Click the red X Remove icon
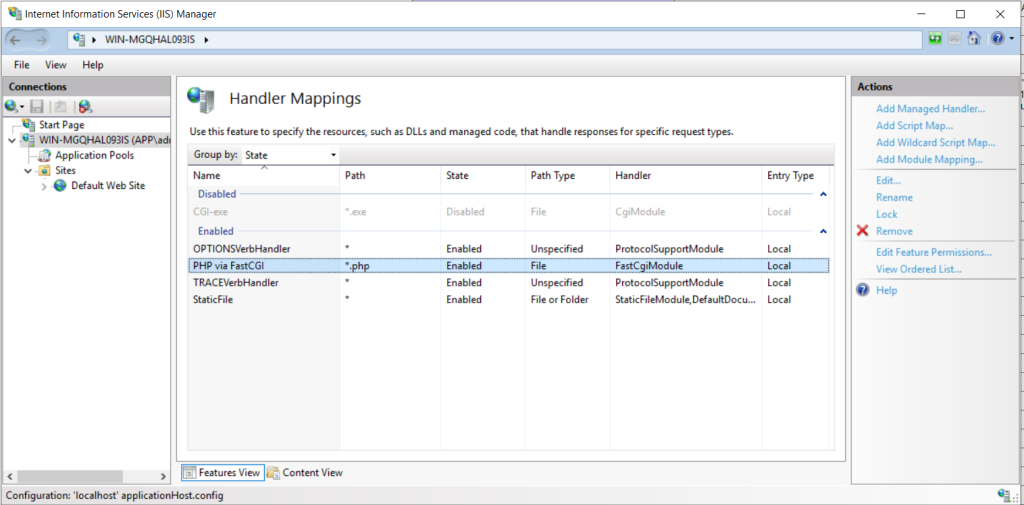 tap(863, 231)
